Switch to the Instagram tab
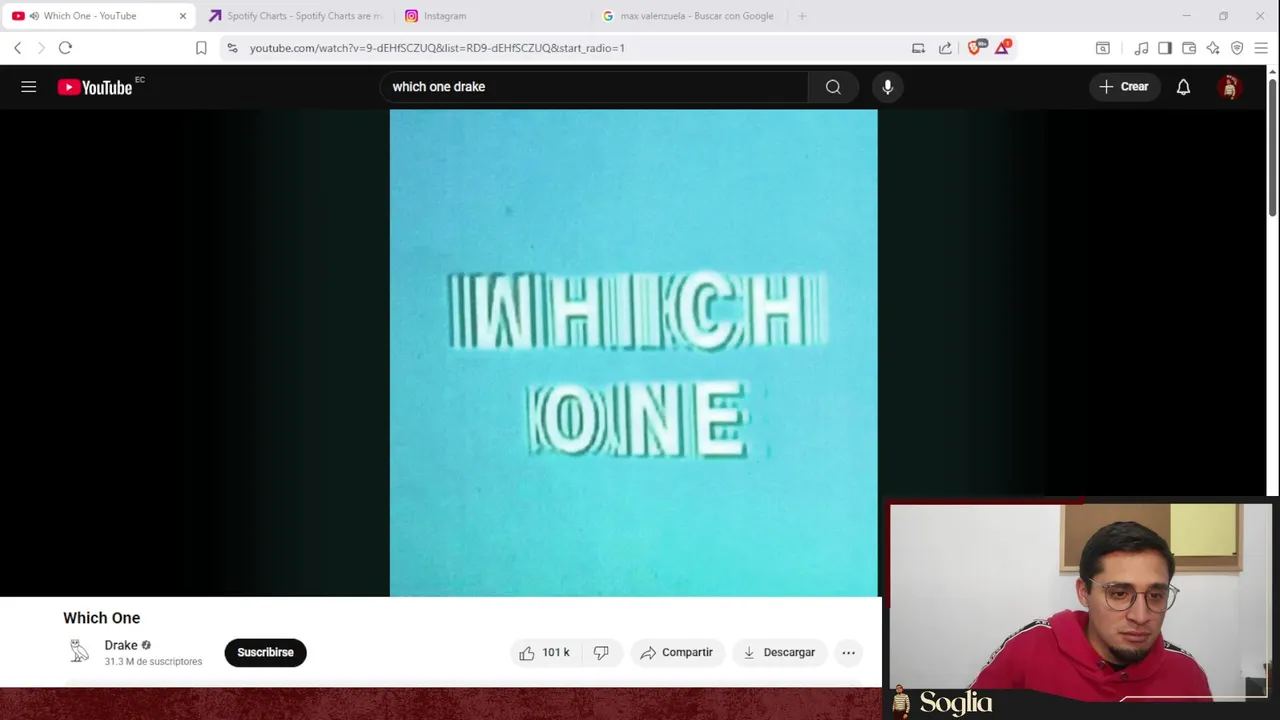 [x=490, y=16]
